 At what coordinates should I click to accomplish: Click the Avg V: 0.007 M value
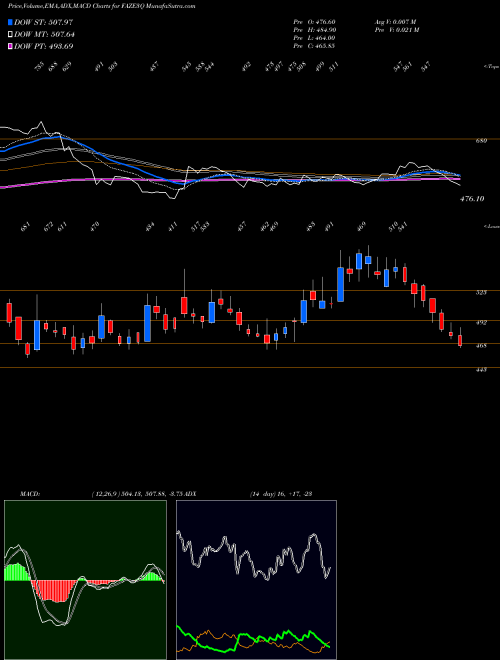pyautogui.click(x=395, y=22)
